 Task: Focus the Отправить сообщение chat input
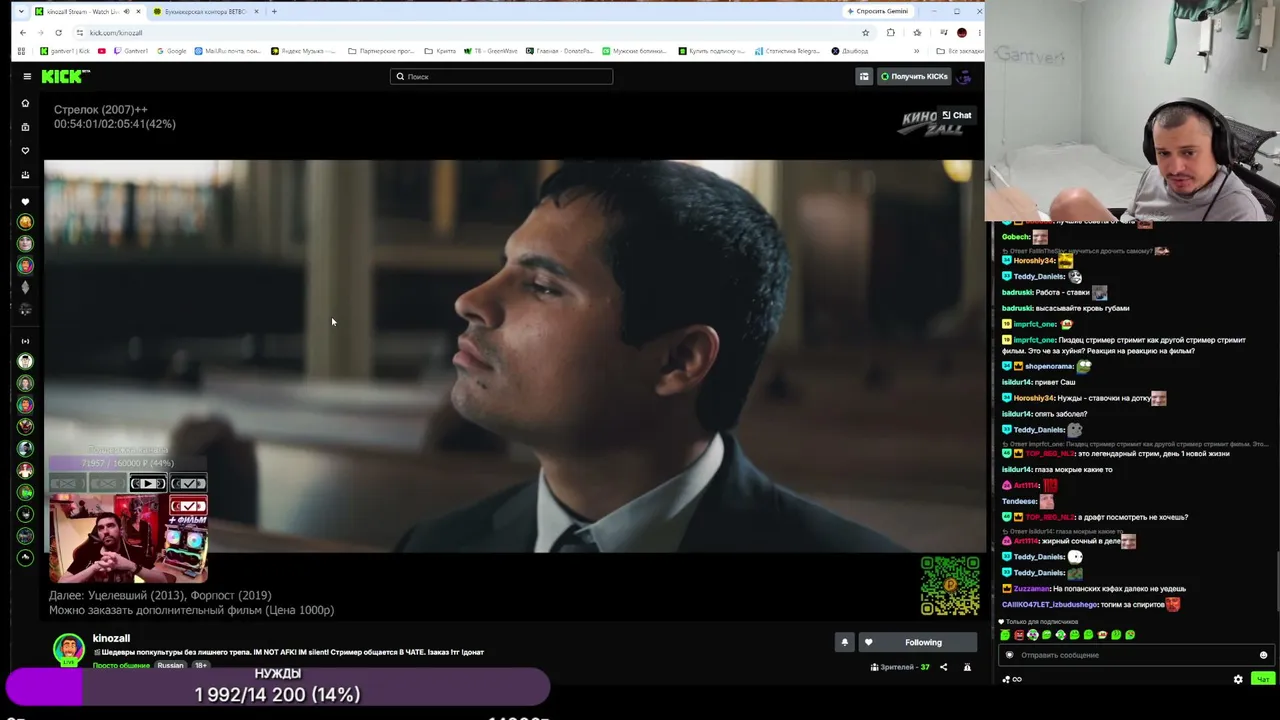click(x=1136, y=655)
